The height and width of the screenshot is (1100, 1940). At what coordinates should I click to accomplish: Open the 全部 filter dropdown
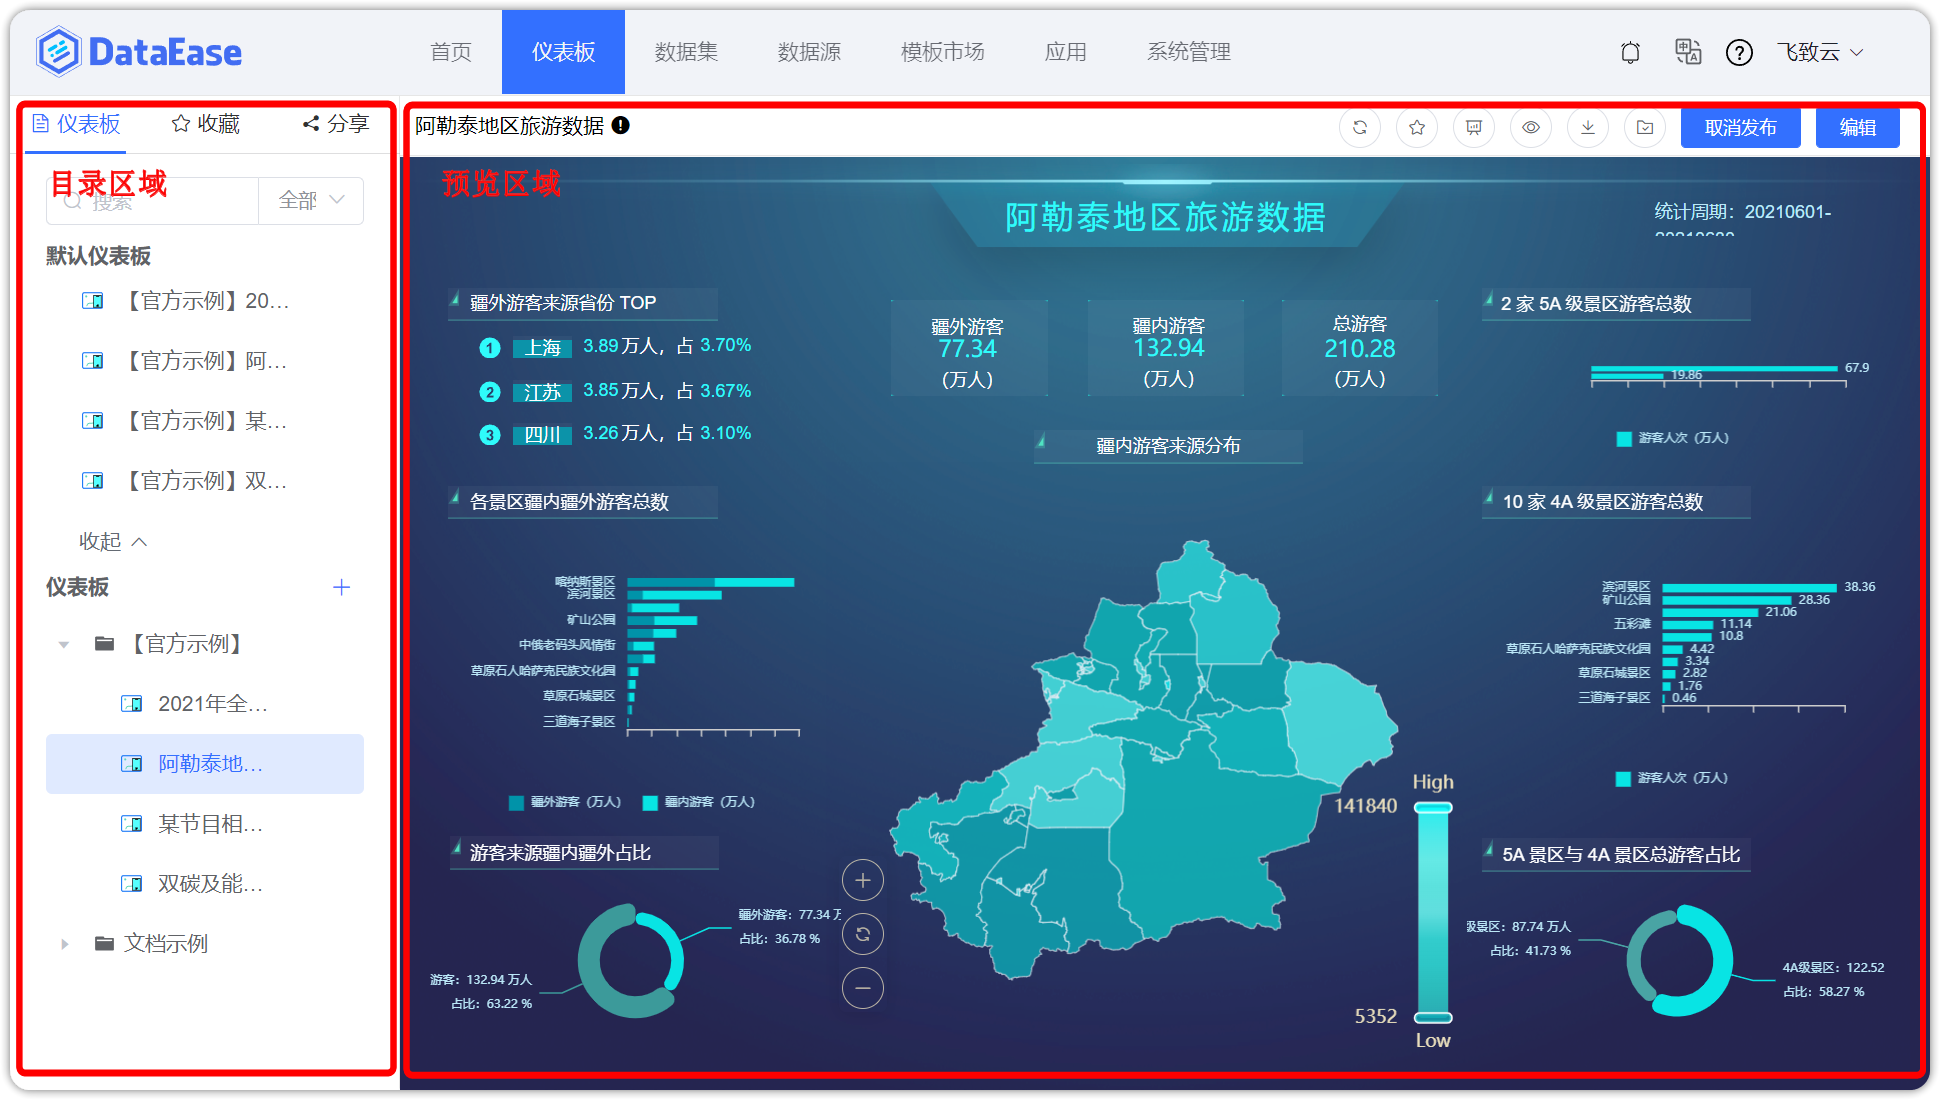(x=308, y=200)
